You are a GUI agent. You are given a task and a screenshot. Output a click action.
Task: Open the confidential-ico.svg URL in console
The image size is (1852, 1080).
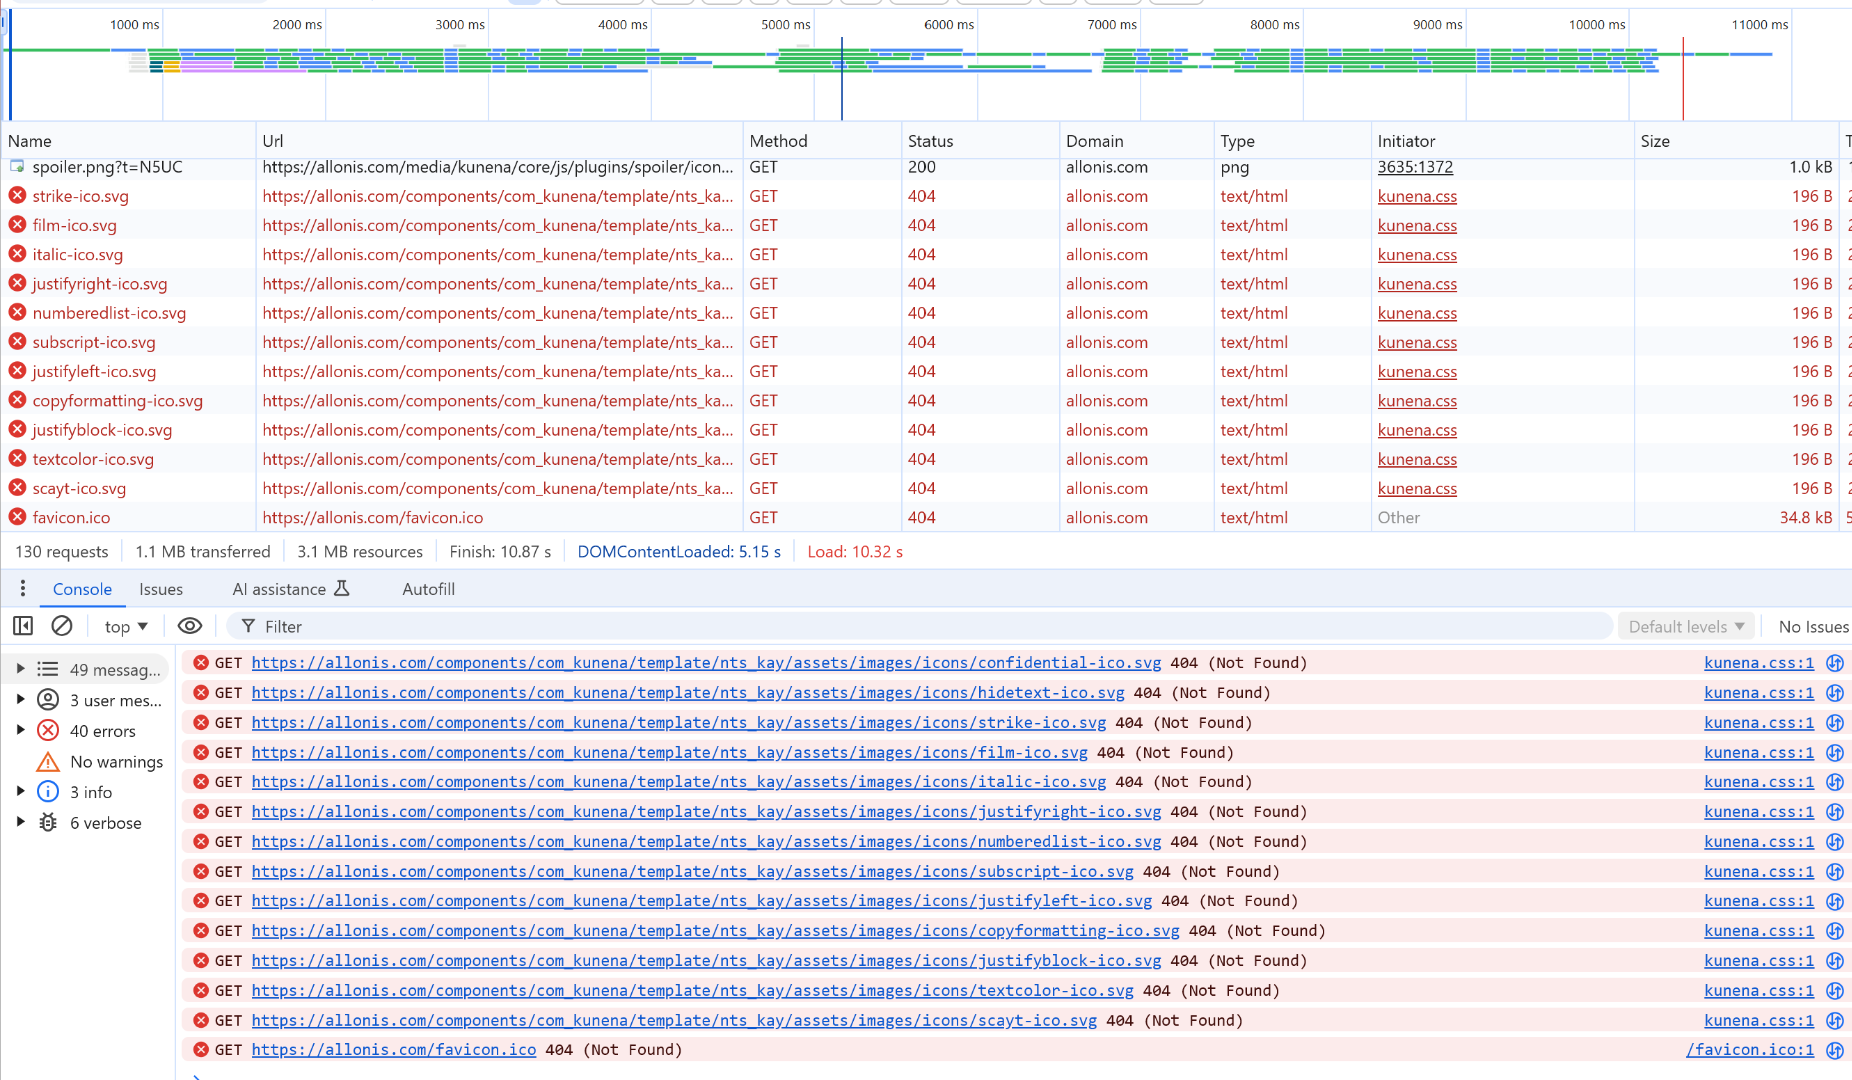tap(706, 663)
